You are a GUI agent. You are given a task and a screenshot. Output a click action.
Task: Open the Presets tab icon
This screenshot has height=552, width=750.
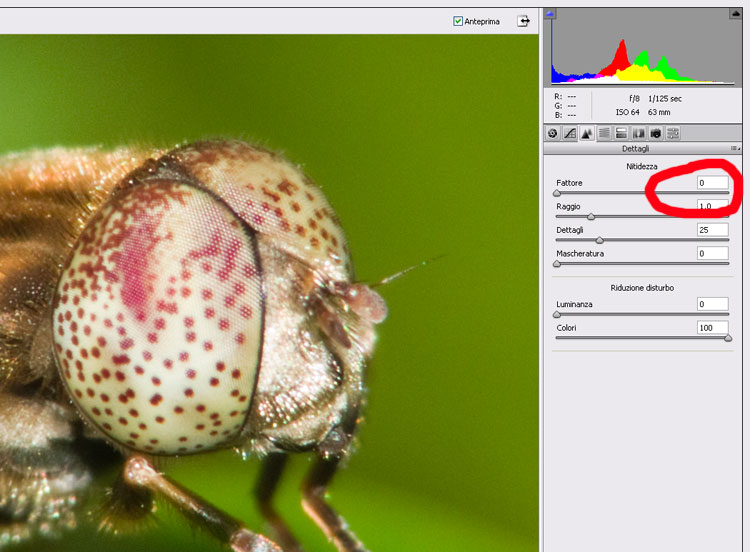[x=673, y=133]
